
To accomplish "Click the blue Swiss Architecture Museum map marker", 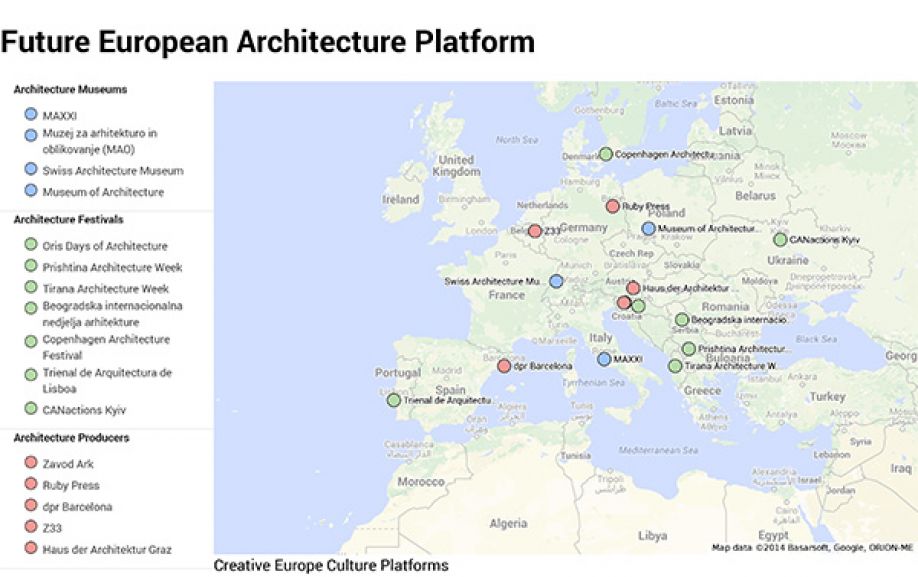I will pyautogui.click(x=556, y=281).
